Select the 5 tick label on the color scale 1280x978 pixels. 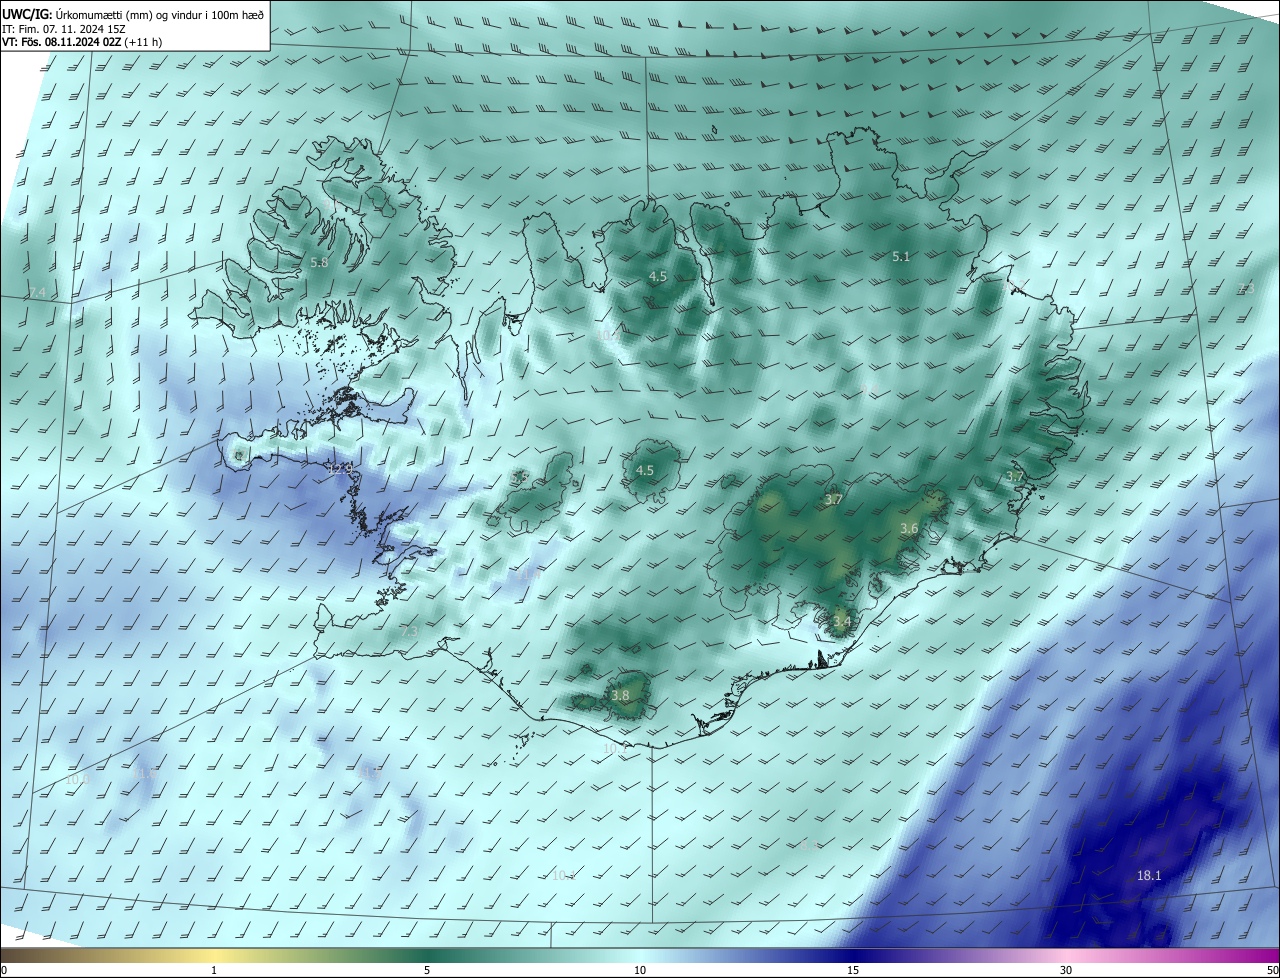click(x=427, y=970)
